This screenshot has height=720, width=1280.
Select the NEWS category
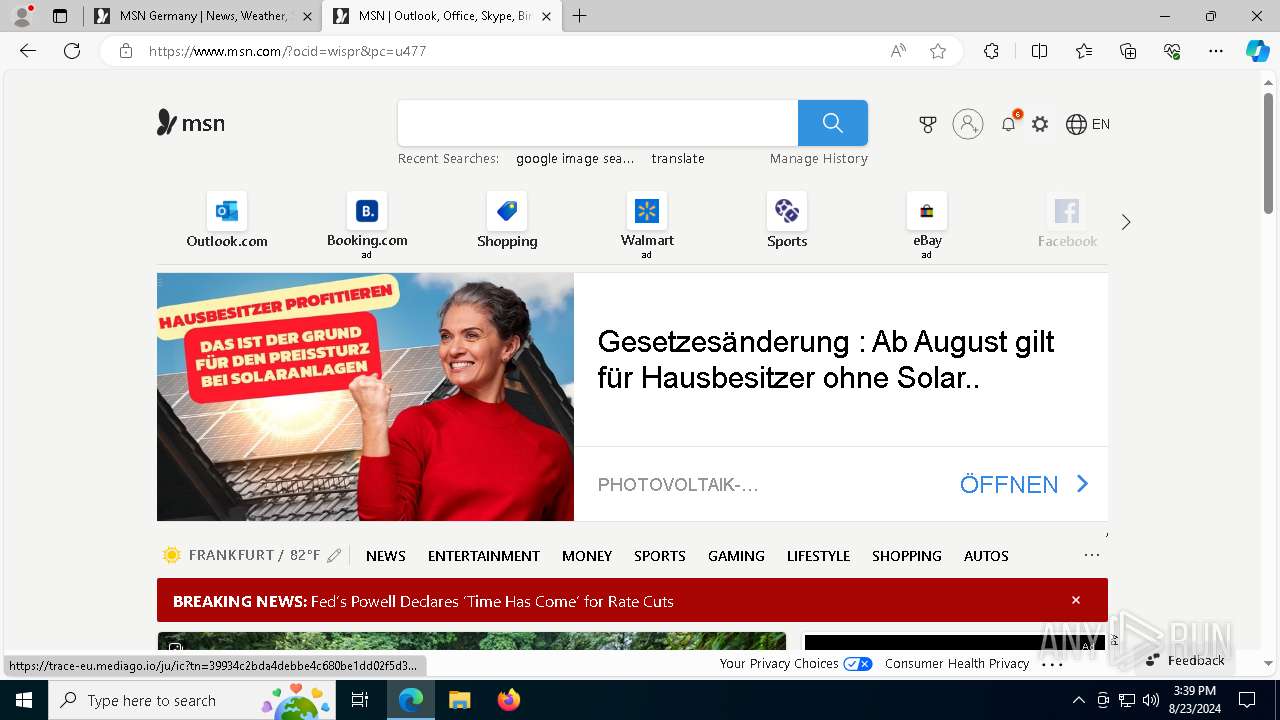[386, 555]
